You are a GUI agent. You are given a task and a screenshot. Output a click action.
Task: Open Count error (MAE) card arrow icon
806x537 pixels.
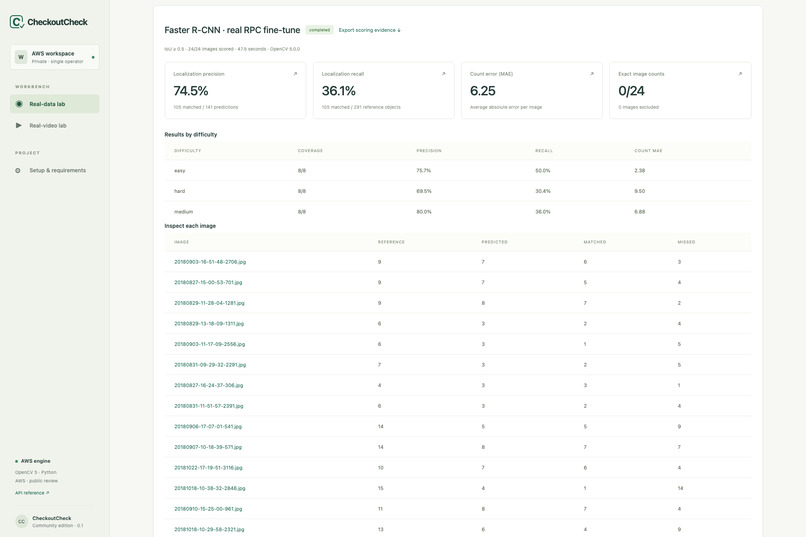click(x=592, y=74)
